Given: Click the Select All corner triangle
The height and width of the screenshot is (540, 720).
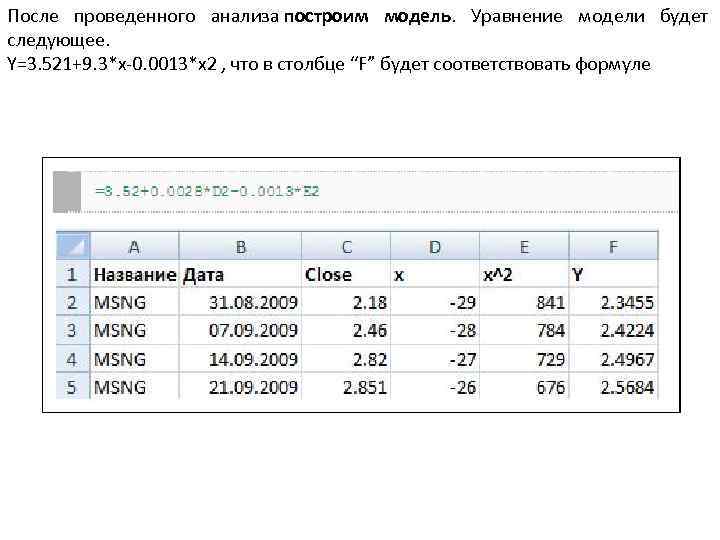Looking at the screenshot, I should pyautogui.click(x=73, y=246).
